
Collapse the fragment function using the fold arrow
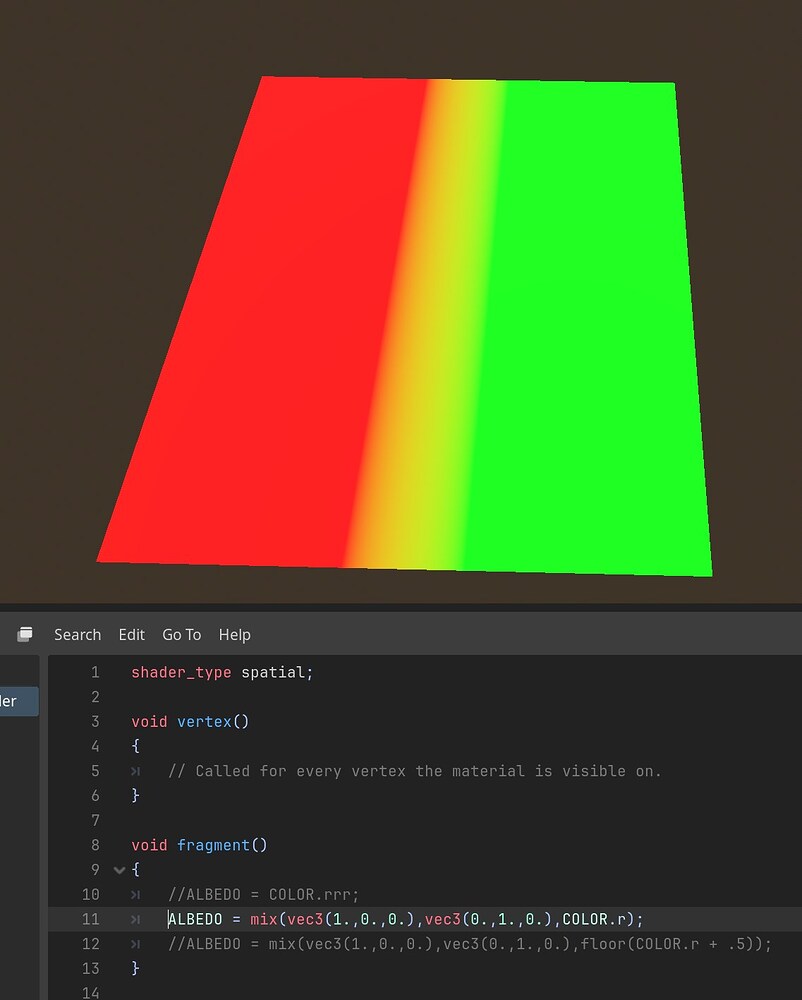click(x=119, y=869)
